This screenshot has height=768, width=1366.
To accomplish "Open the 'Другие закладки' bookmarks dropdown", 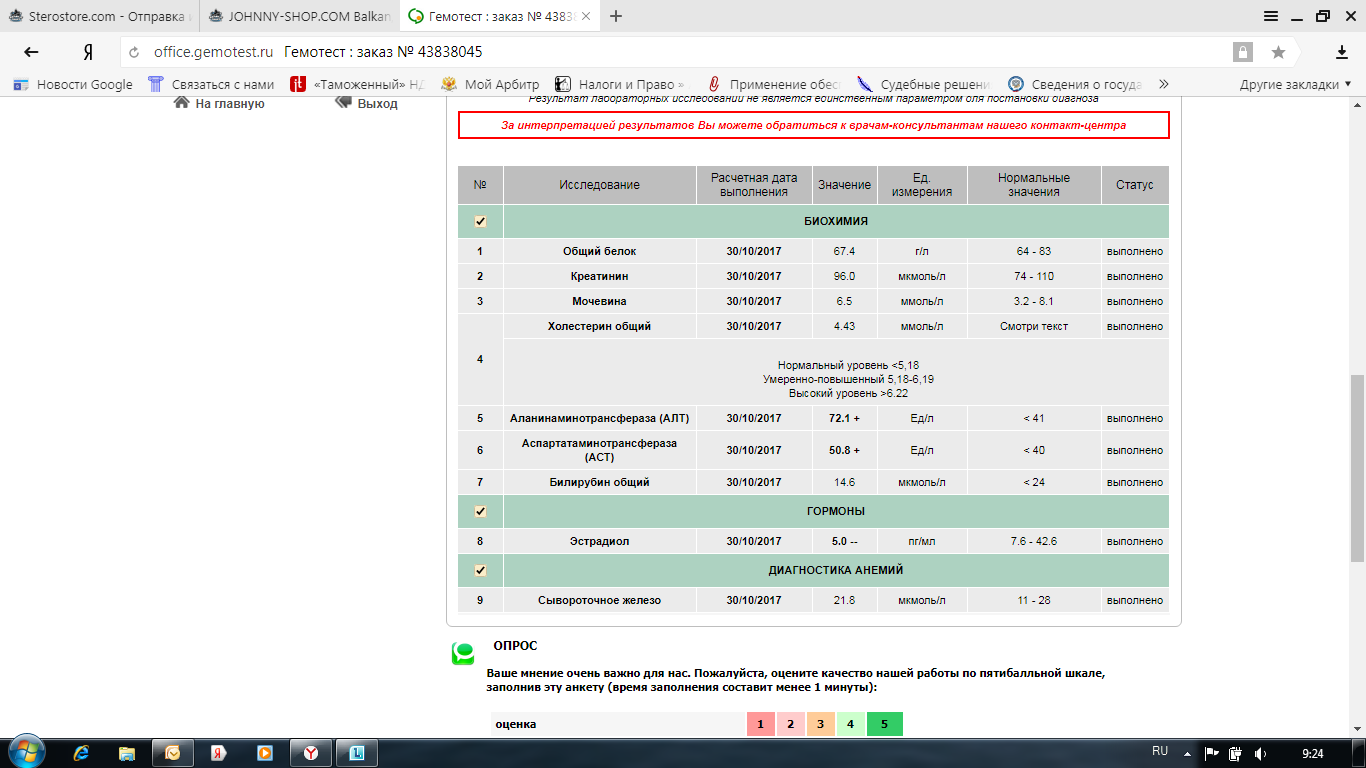I will click(x=1295, y=85).
